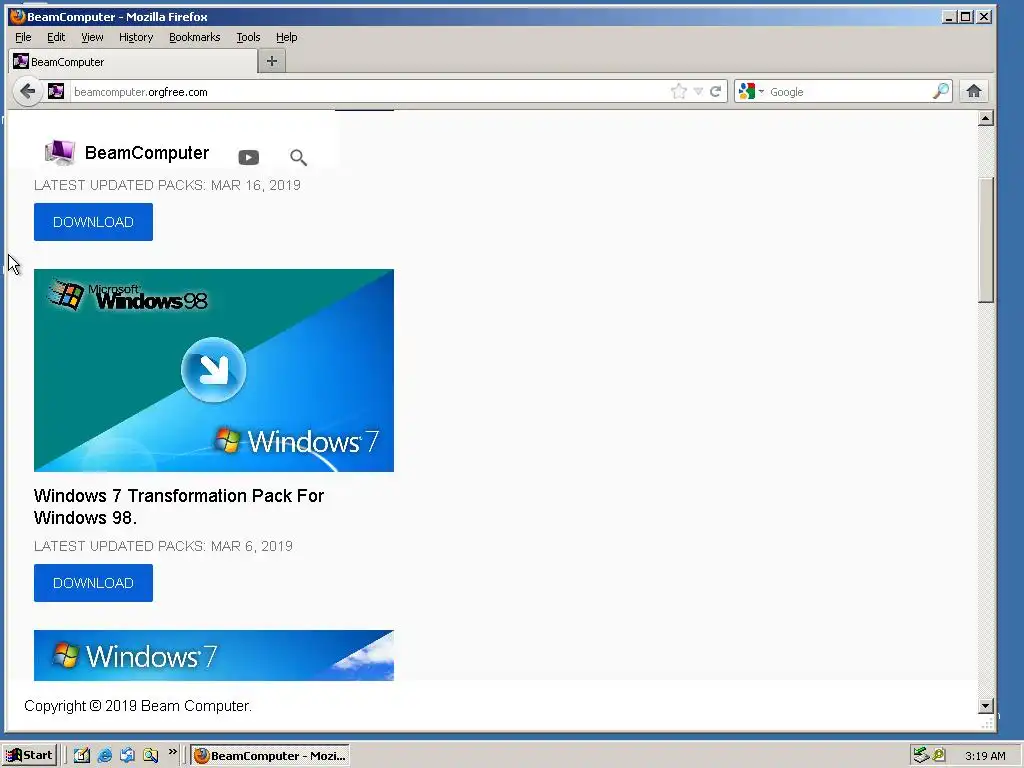
Task: Click the Firefox back arrow button
Action: 27,91
